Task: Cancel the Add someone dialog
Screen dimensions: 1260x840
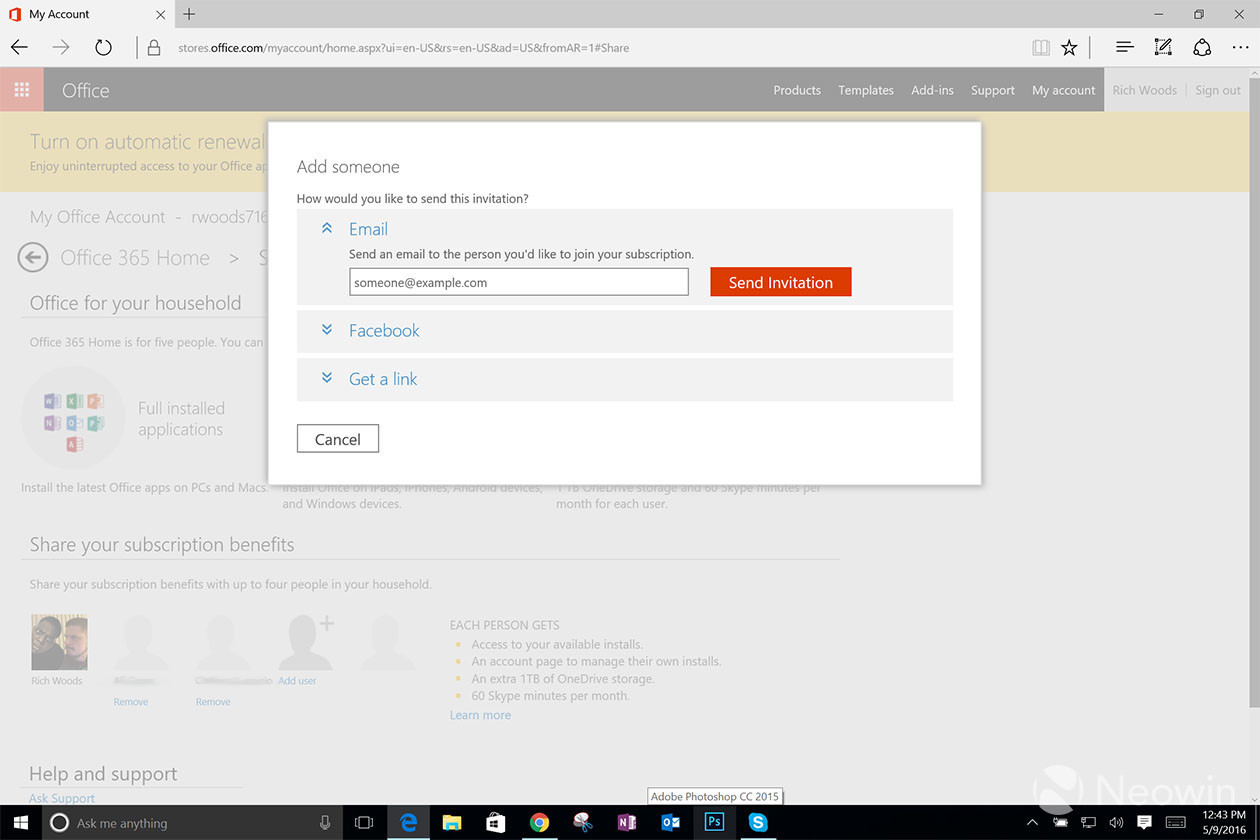Action: pyautogui.click(x=338, y=439)
